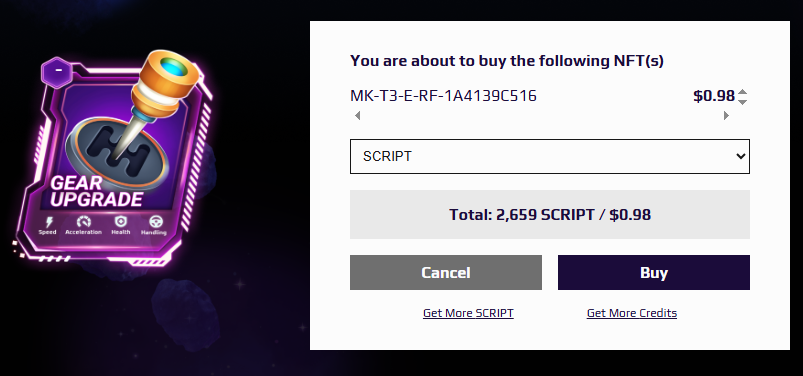Image resolution: width=803 pixels, height=376 pixels.
Task: Confirm purchase with the Buy button
Action: 653,273
